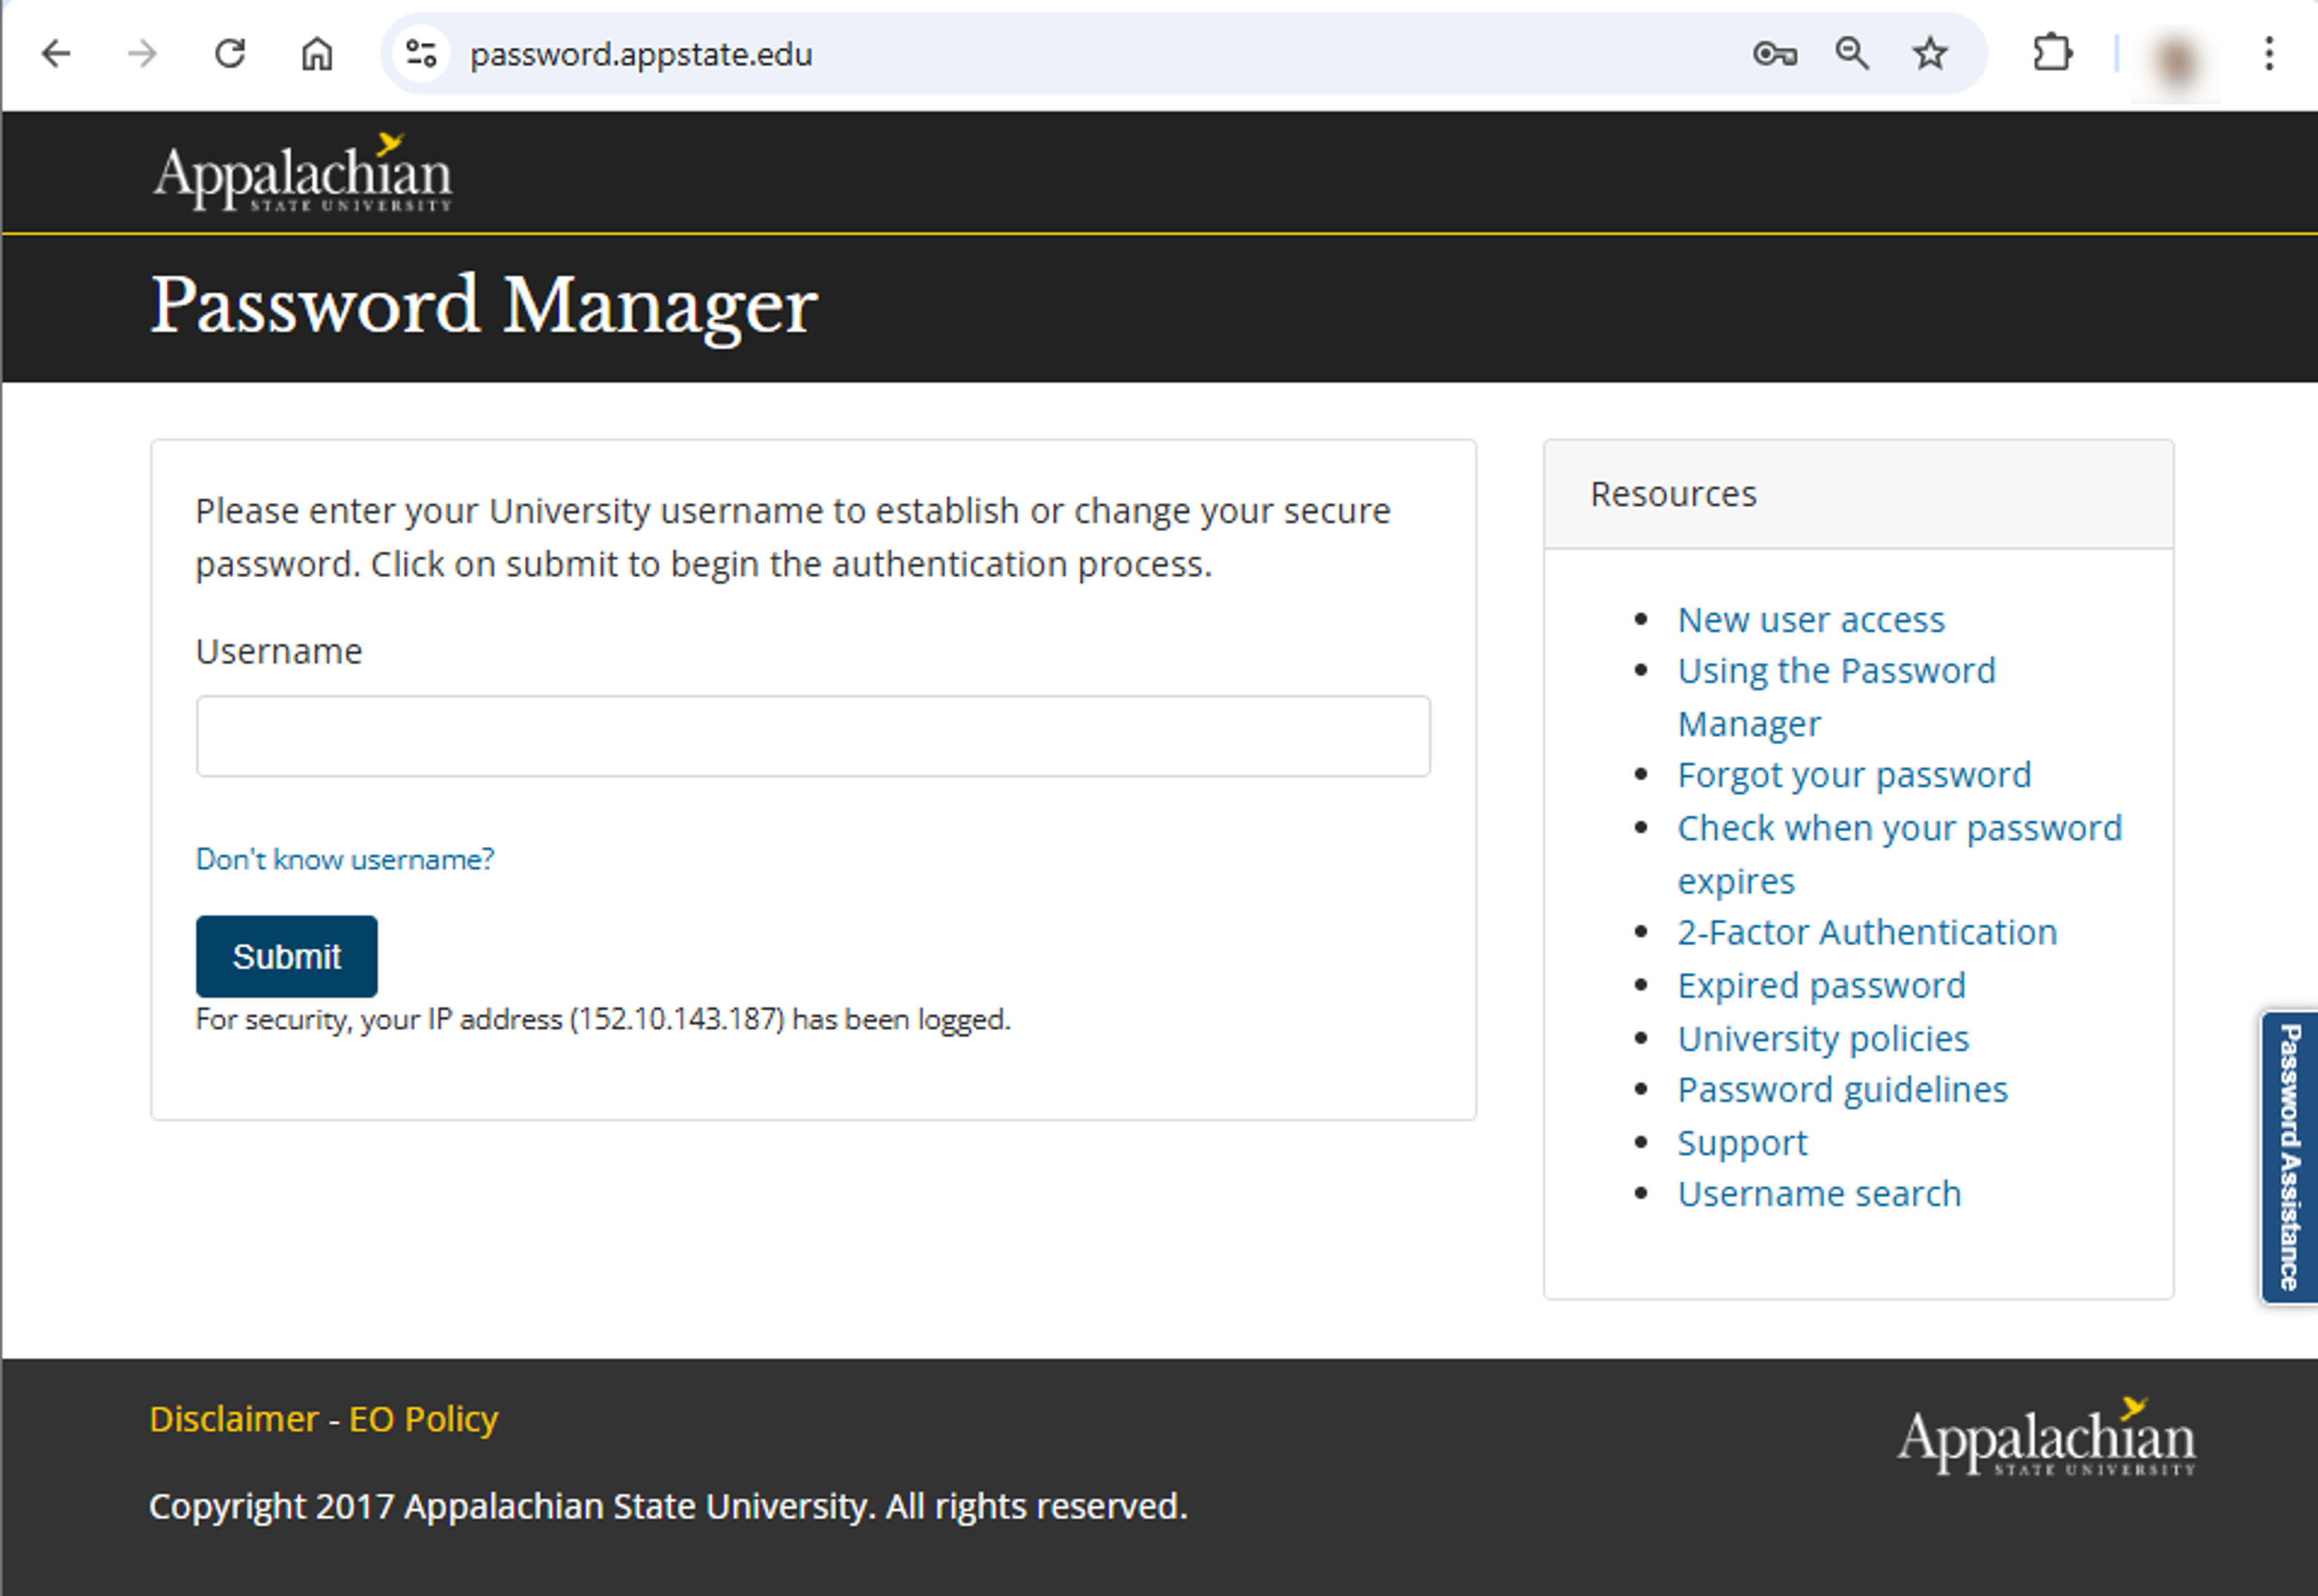Viewport: 2318px width, 1596px height.
Task: Focus the Username input field
Action: point(813,736)
